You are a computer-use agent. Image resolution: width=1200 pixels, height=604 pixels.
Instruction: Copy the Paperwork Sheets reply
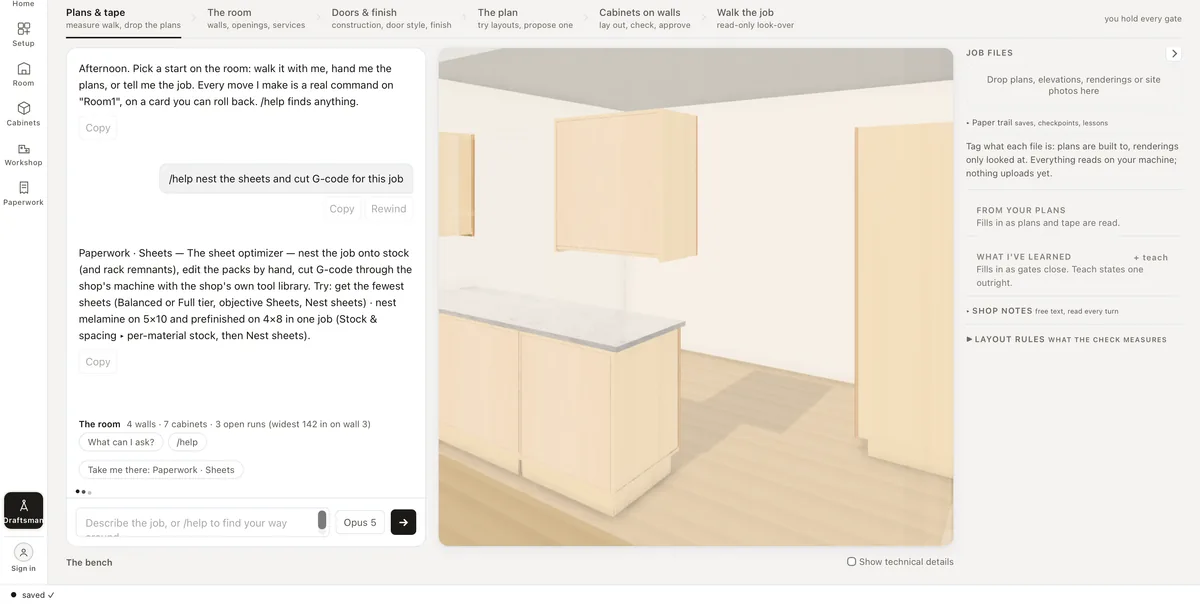point(98,362)
